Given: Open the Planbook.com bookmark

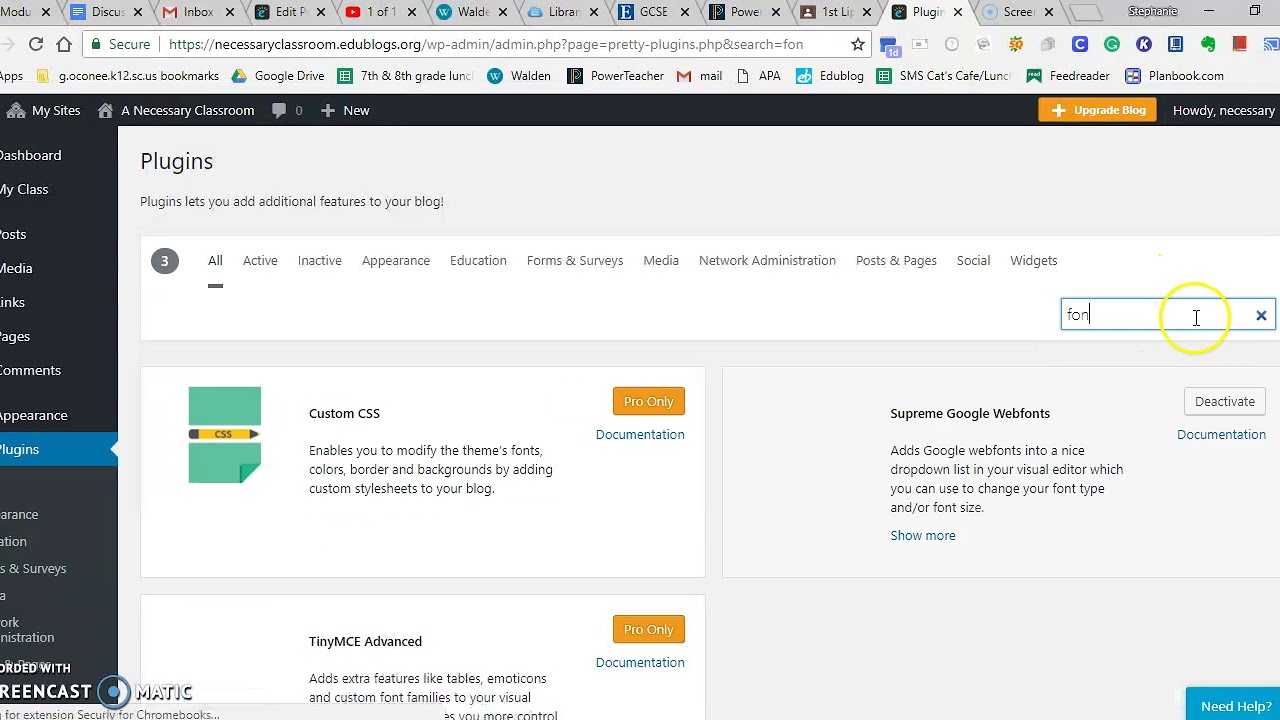Looking at the screenshot, I should (1174, 76).
